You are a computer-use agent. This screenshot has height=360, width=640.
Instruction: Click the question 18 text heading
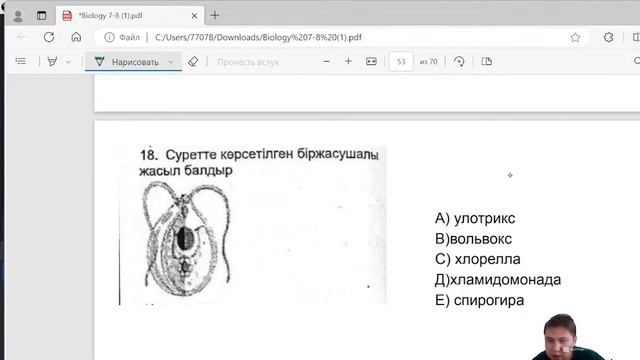coord(259,162)
